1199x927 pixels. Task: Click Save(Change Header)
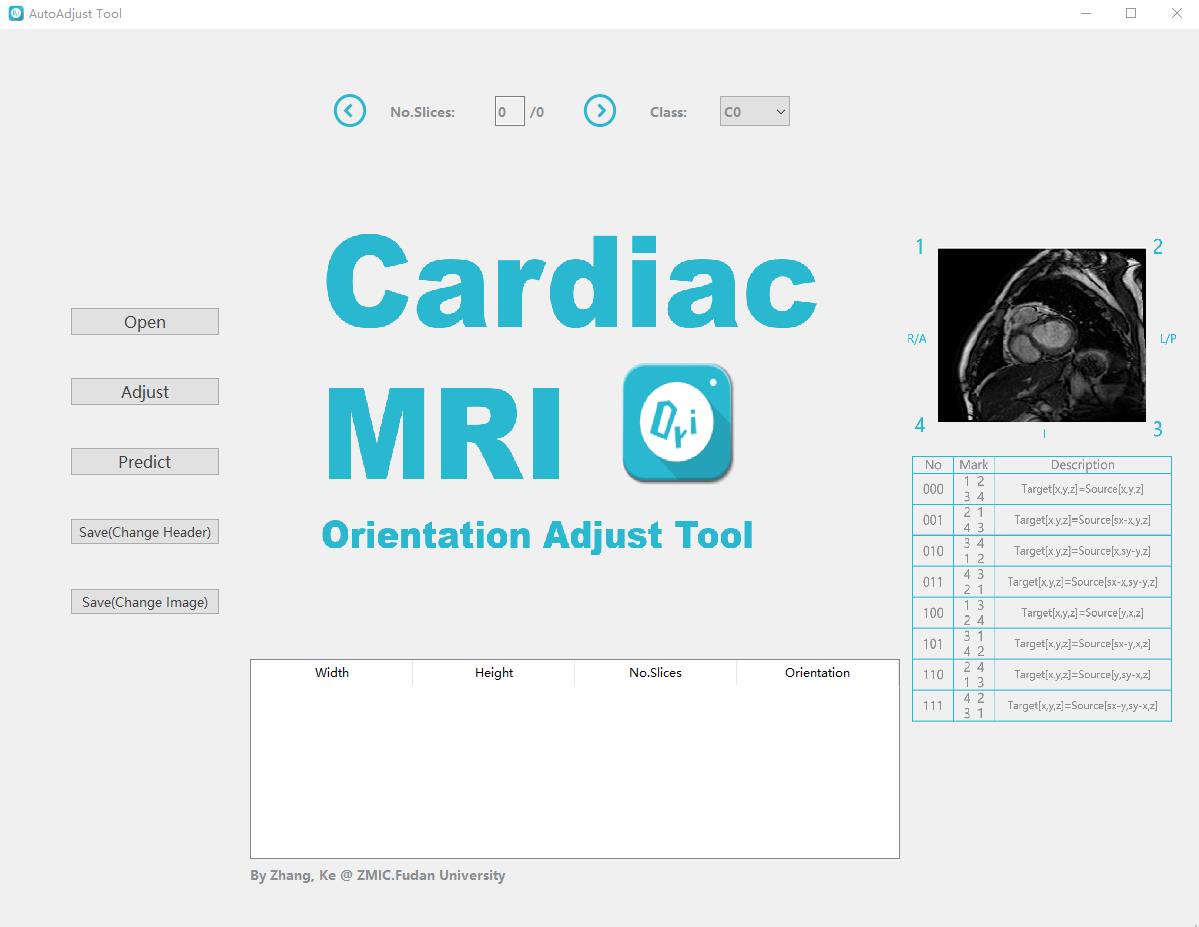point(144,531)
